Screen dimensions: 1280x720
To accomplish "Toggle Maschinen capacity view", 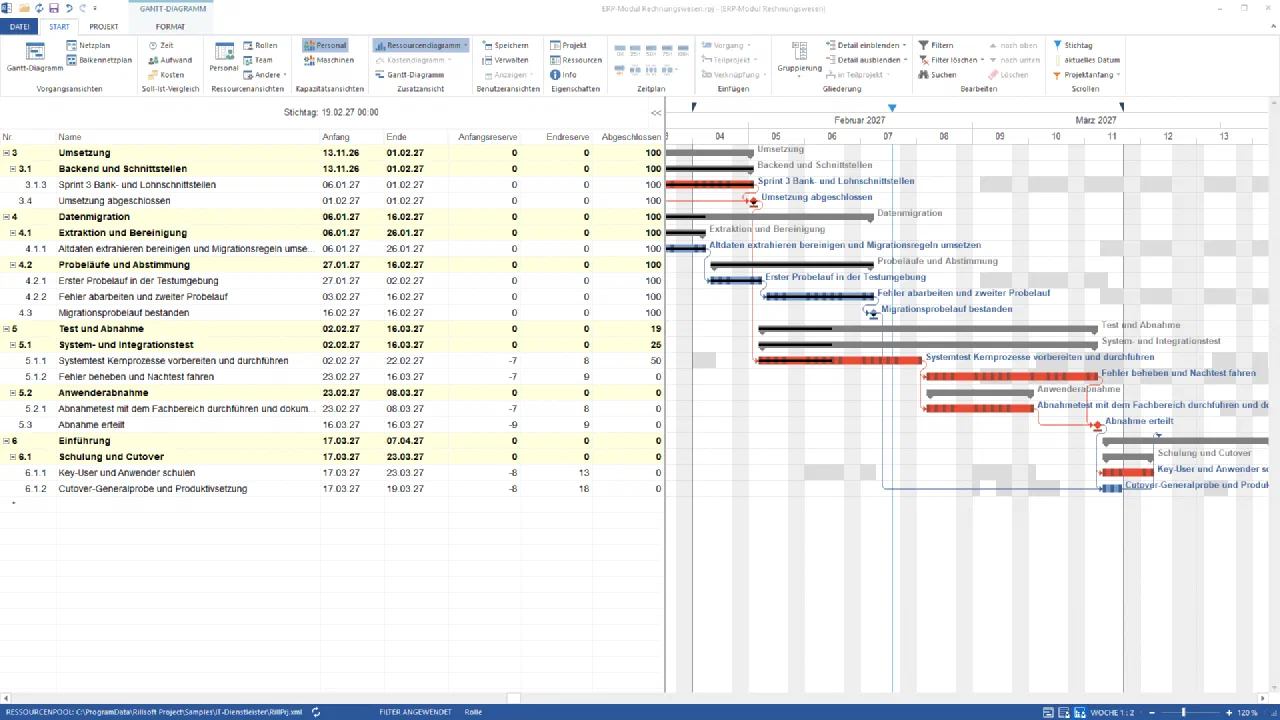I will [x=329, y=60].
